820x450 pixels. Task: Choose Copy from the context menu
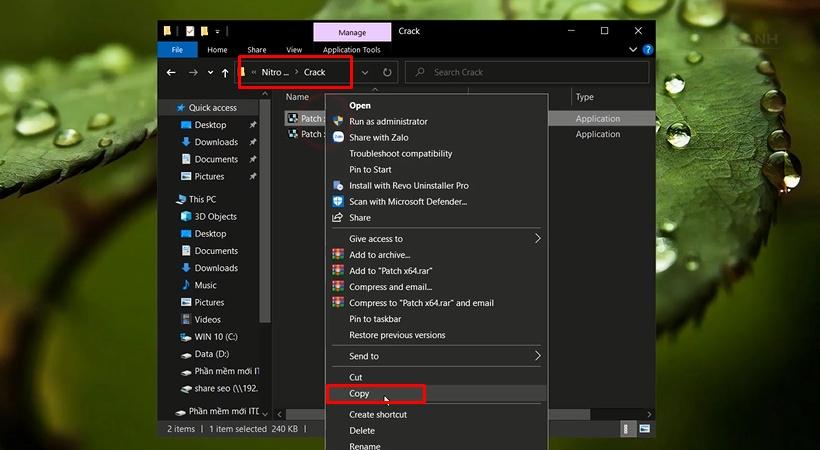click(359, 394)
